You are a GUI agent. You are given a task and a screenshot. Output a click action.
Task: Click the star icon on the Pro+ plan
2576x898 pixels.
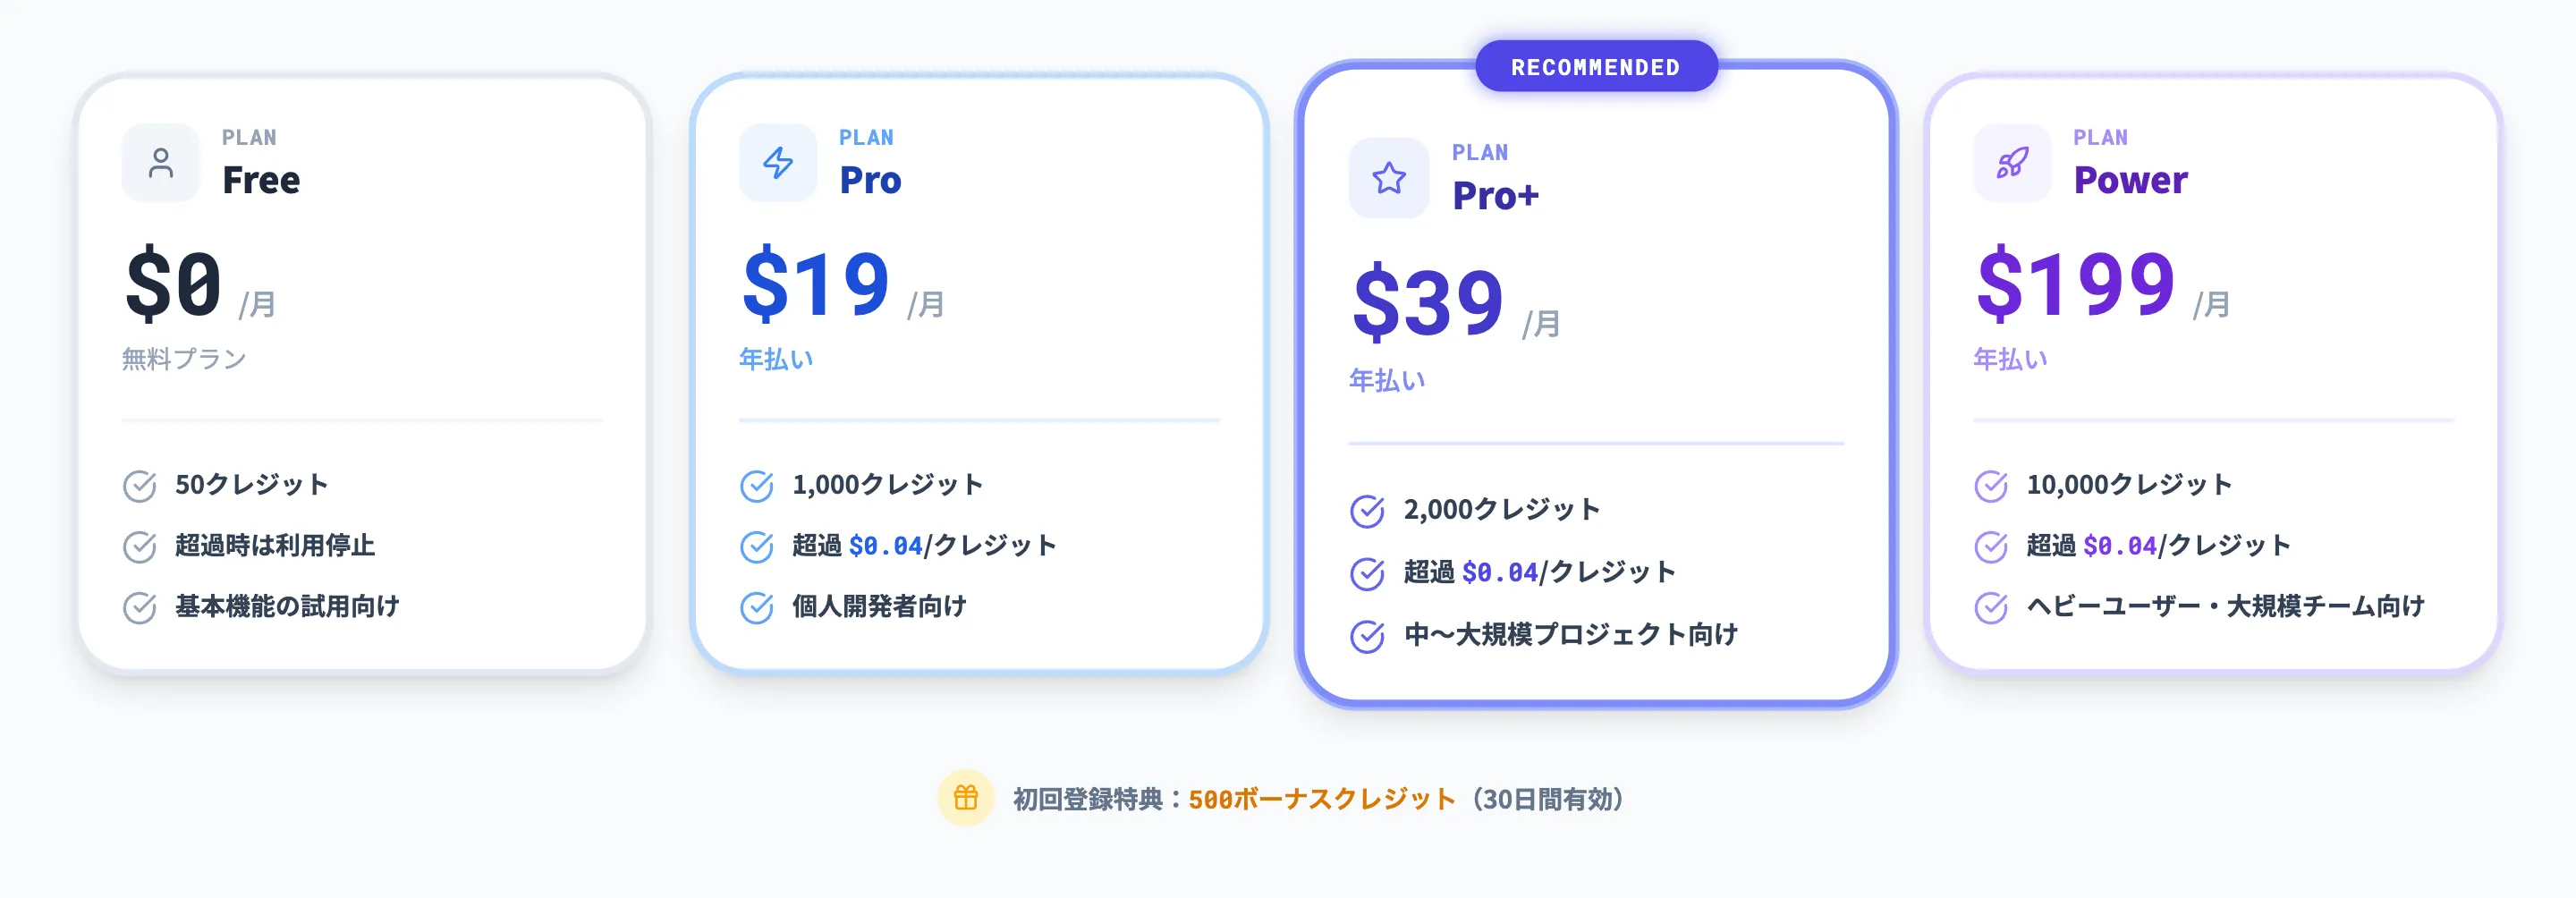(x=1389, y=180)
